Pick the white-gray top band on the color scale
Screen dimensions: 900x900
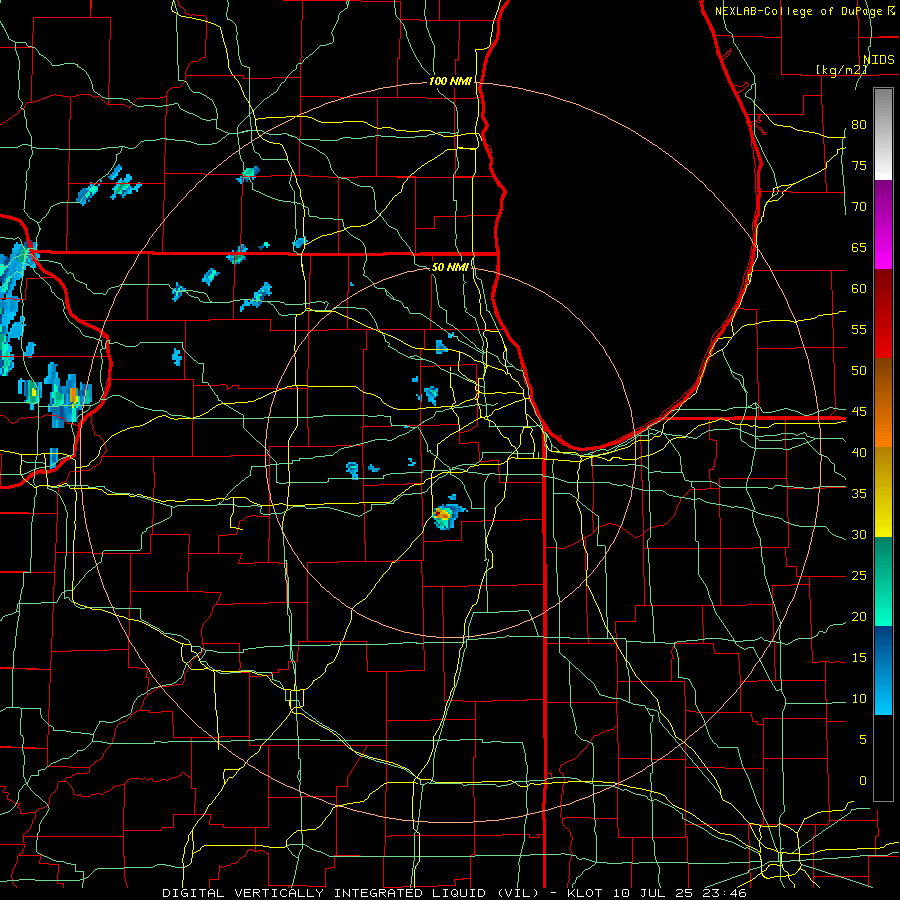point(883,134)
